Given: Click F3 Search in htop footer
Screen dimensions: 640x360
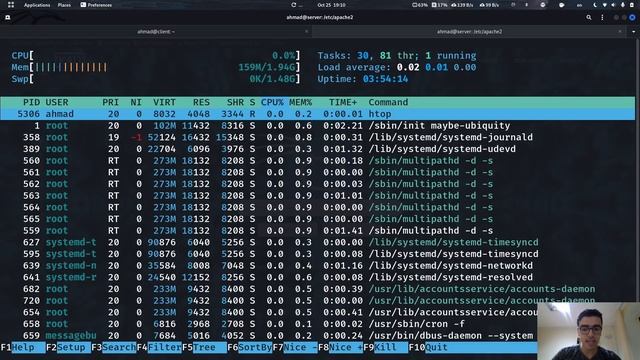Looking at the screenshot, I should [113, 347].
